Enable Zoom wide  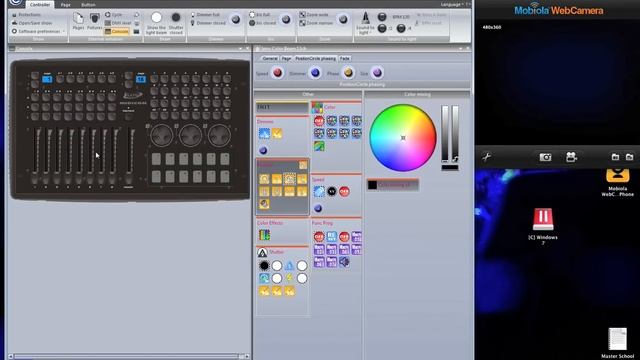(x=314, y=15)
